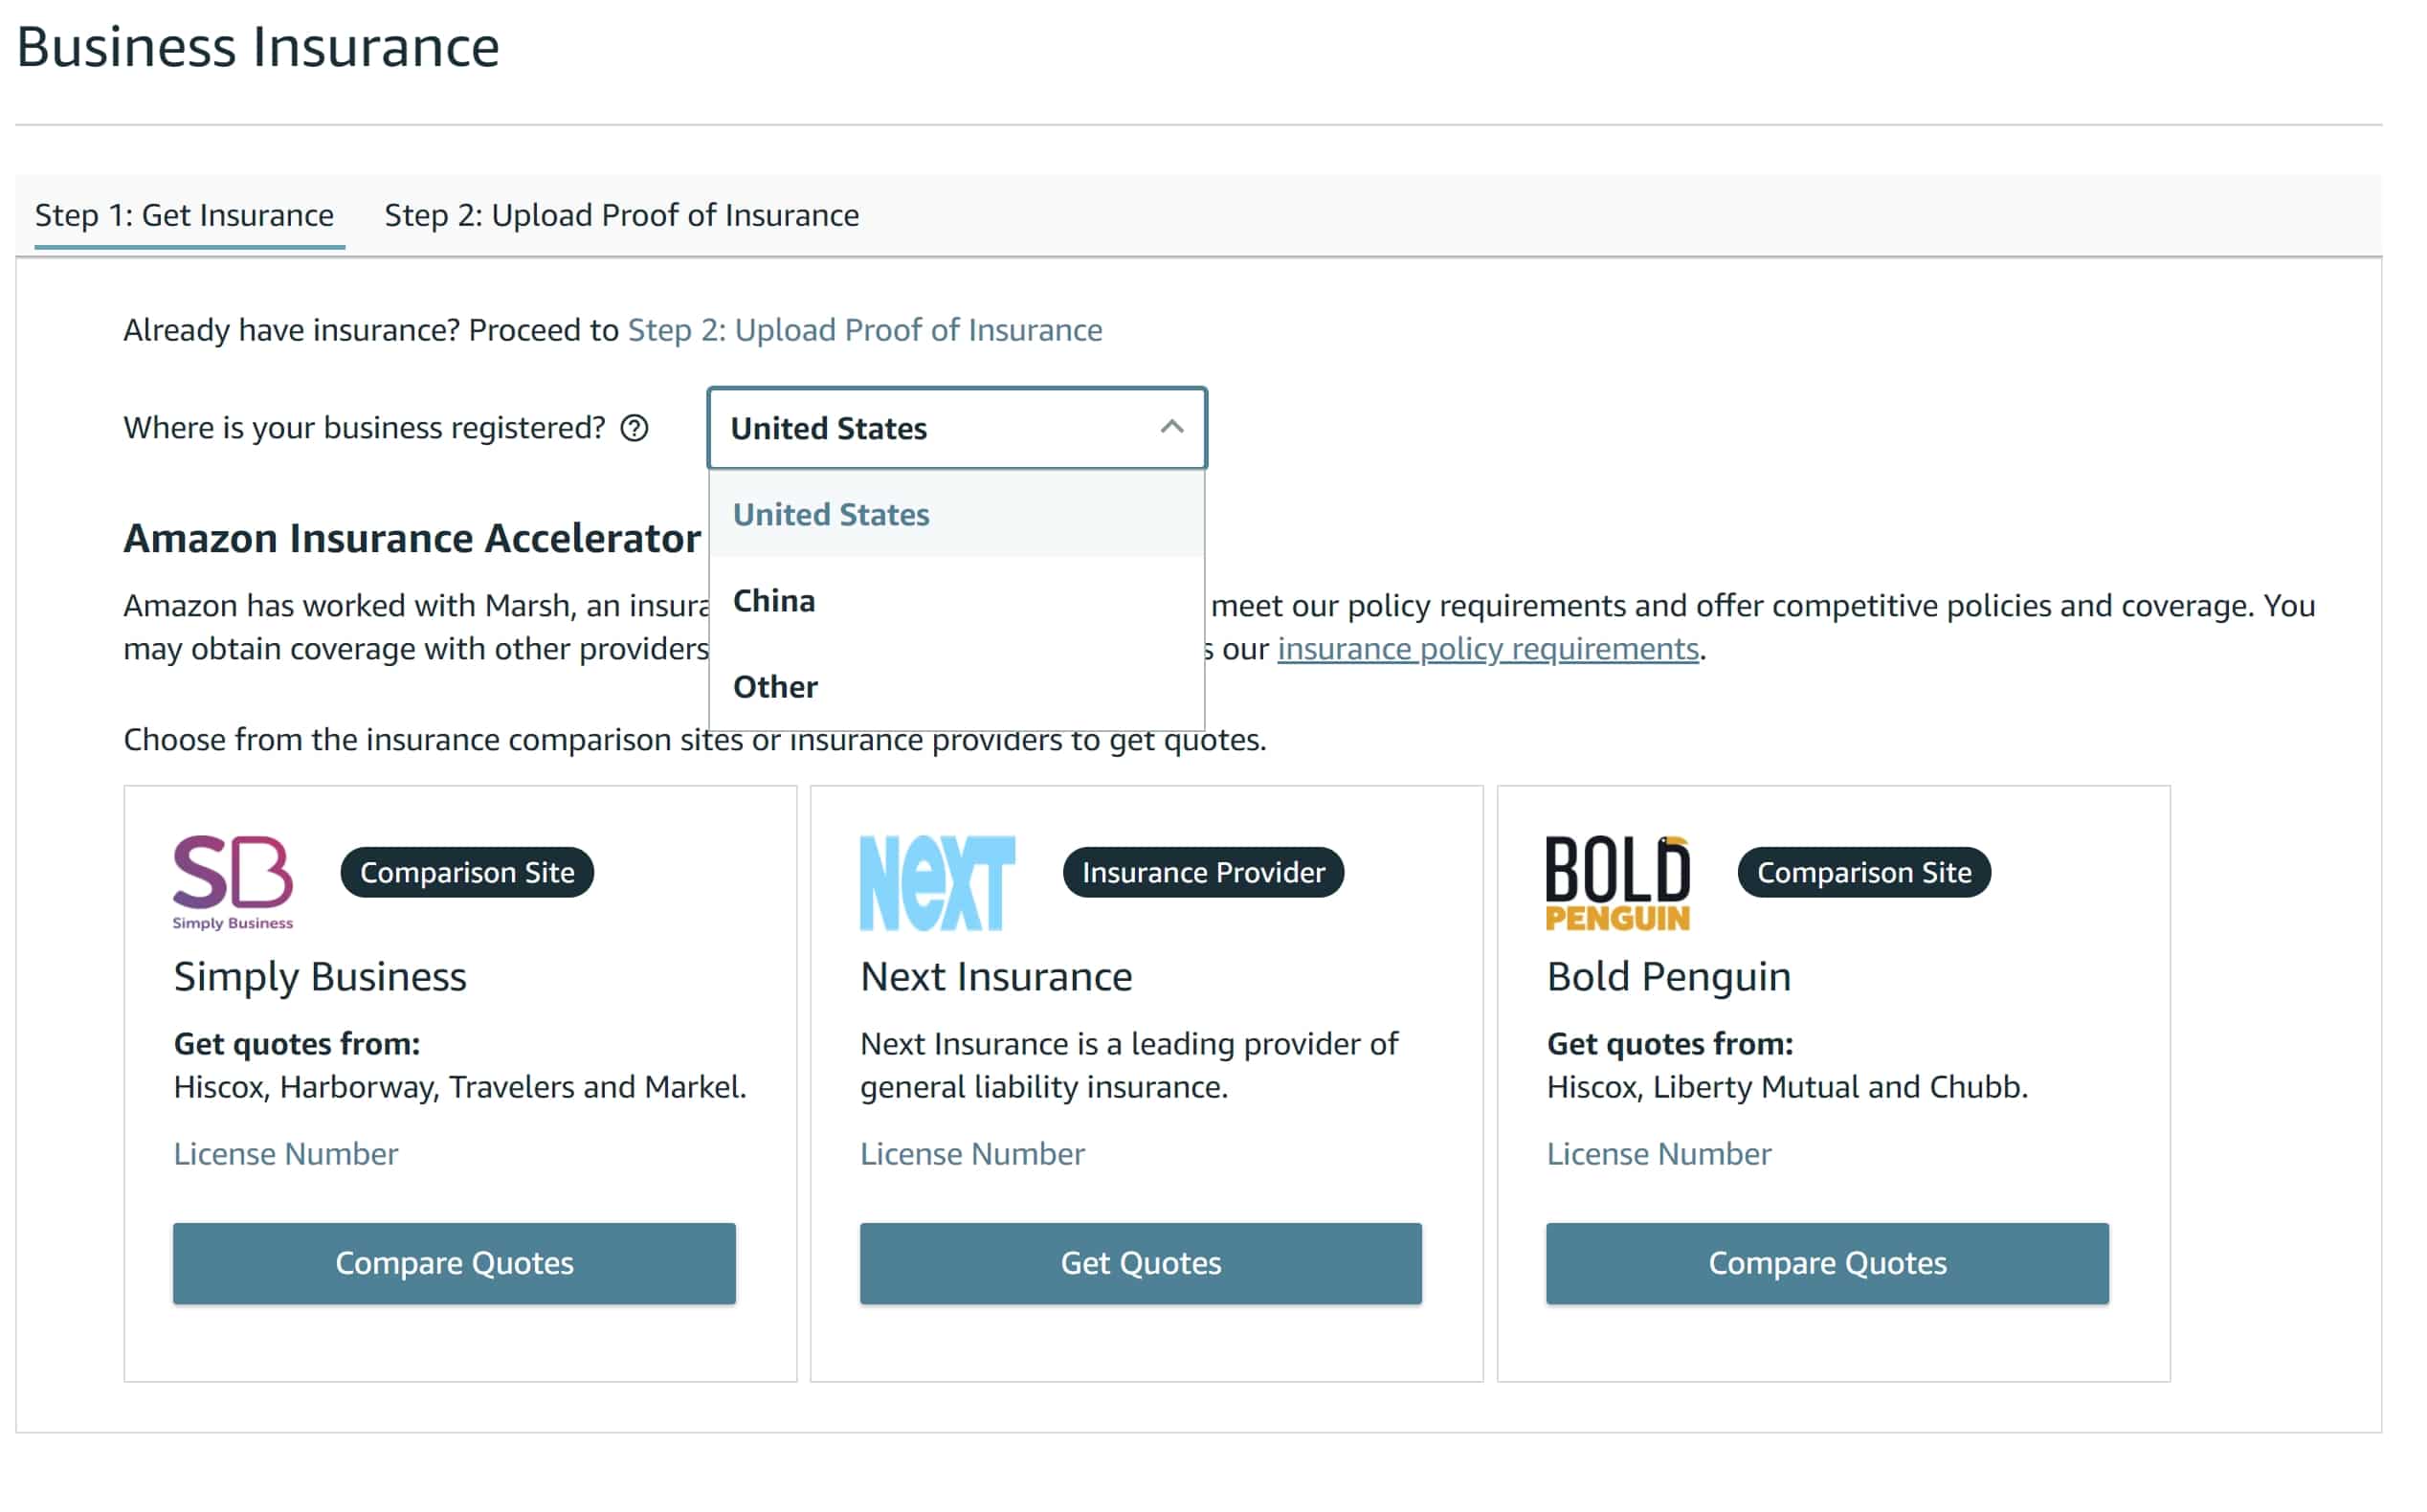Select the Step 1: Get Insurance tab
Image resolution: width=2427 pixels, height=1512 pixels.
[185, 216]
